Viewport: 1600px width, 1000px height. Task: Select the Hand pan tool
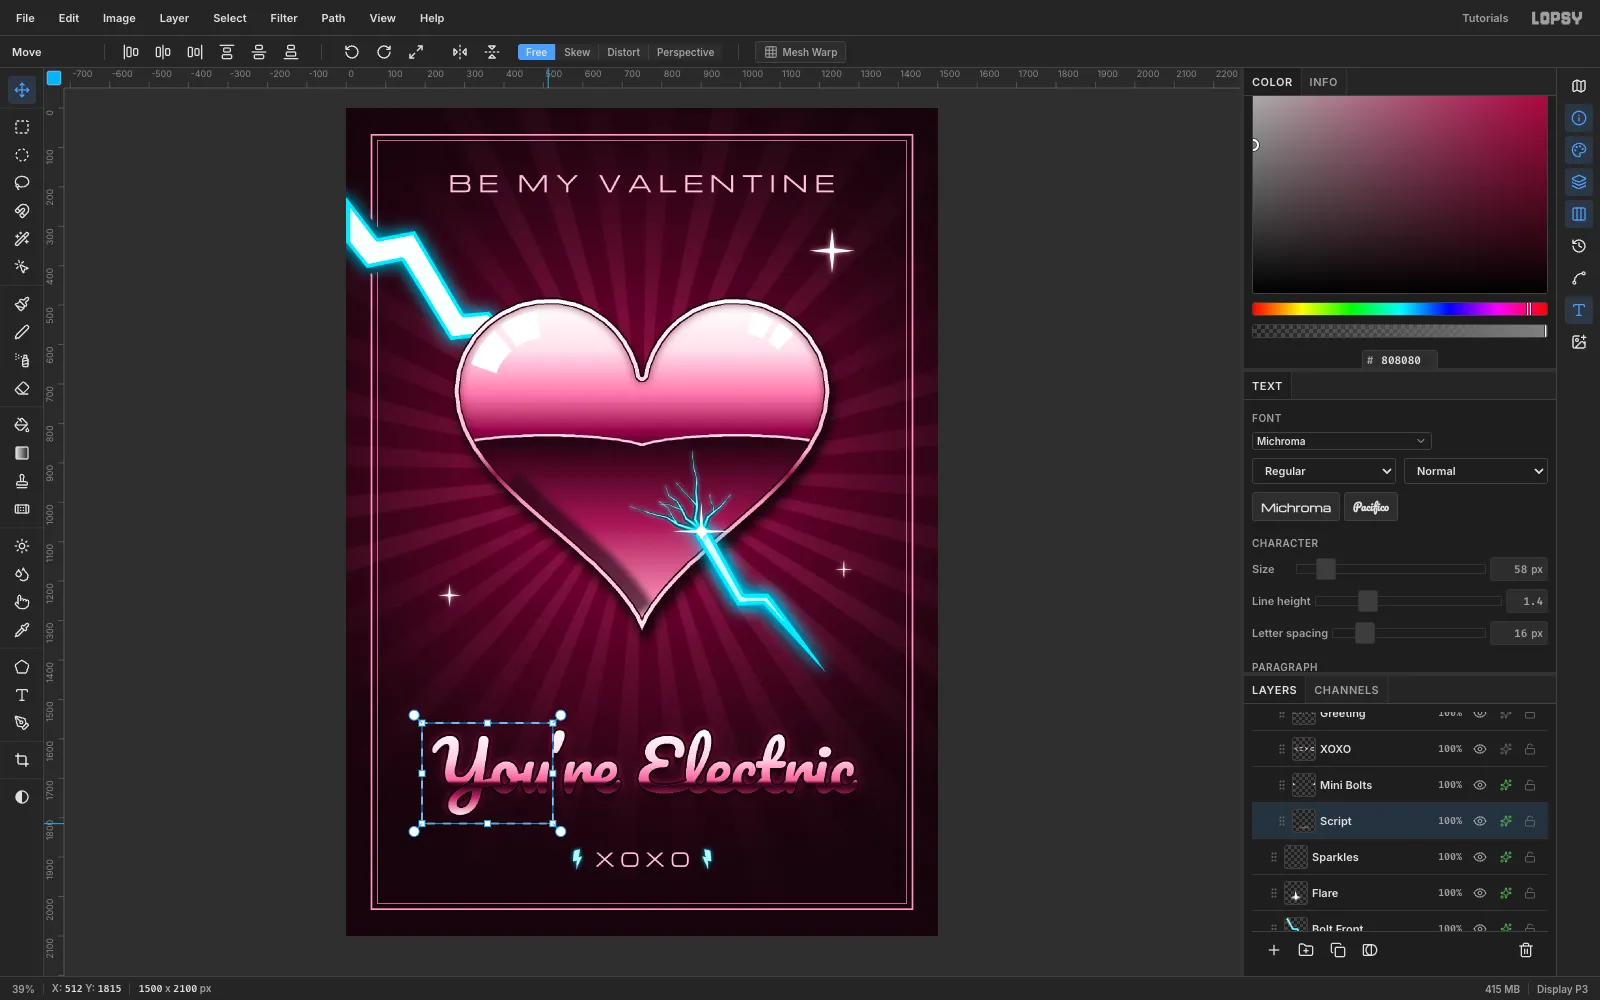(x=22, y=602)
